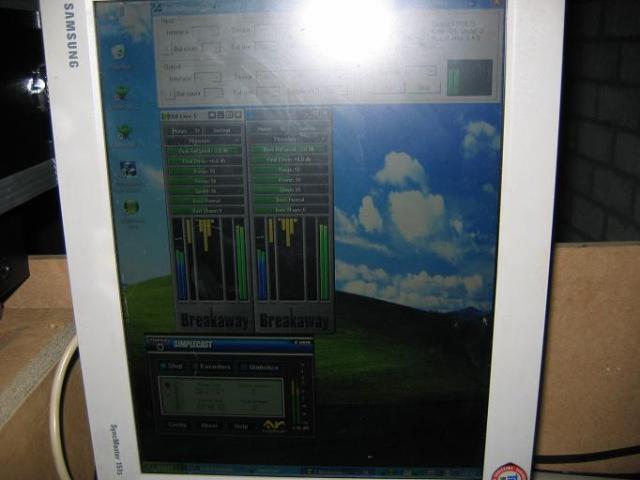
Task: Open Config in the SimpleCast window
Action: [x=178, y=424]
